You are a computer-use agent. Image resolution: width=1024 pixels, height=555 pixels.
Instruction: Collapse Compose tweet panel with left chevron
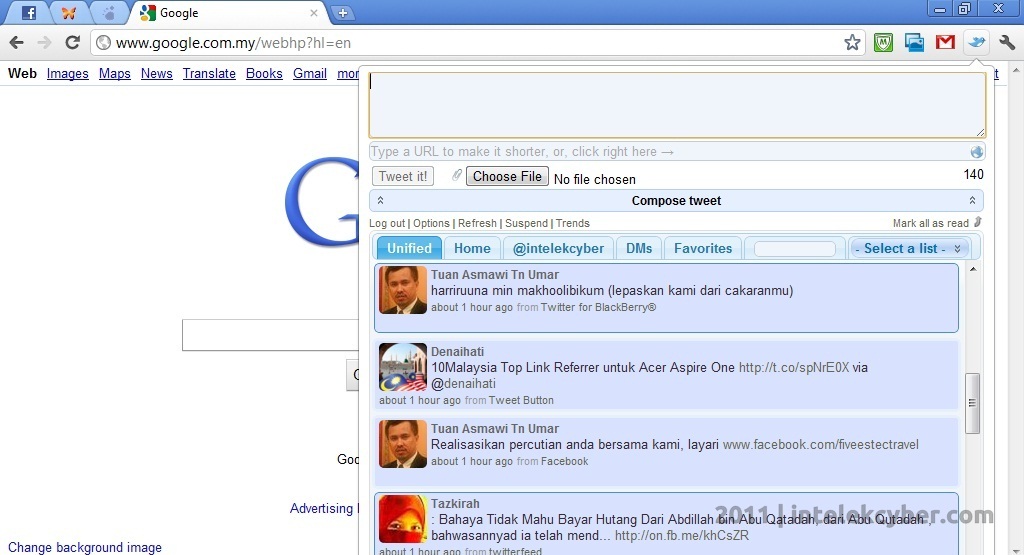[380, 200]
